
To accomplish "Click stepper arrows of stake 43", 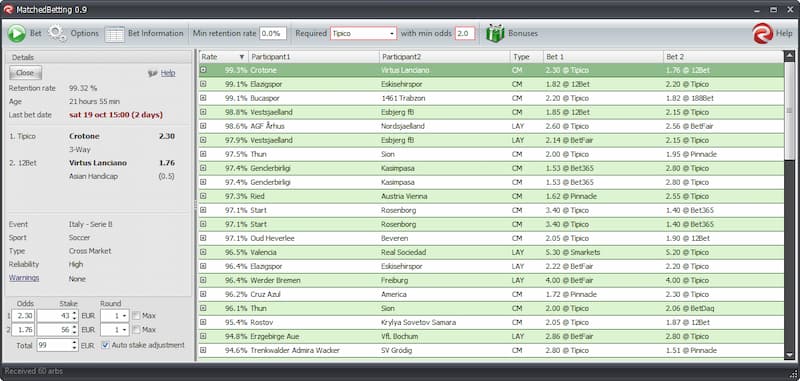I will pyautogui.click(x=74, y=316).
